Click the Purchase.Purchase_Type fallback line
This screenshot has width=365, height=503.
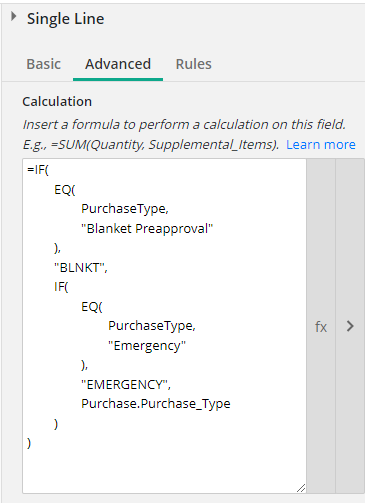click(x=156, y=404)
